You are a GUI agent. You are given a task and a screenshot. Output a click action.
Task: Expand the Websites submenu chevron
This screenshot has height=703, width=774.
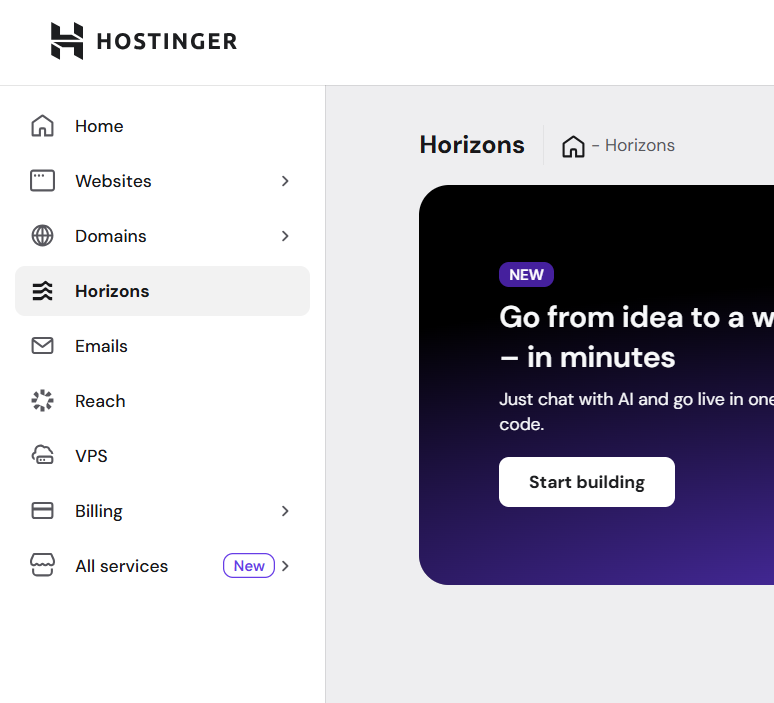pyautogui.click(x=285, y=181)
